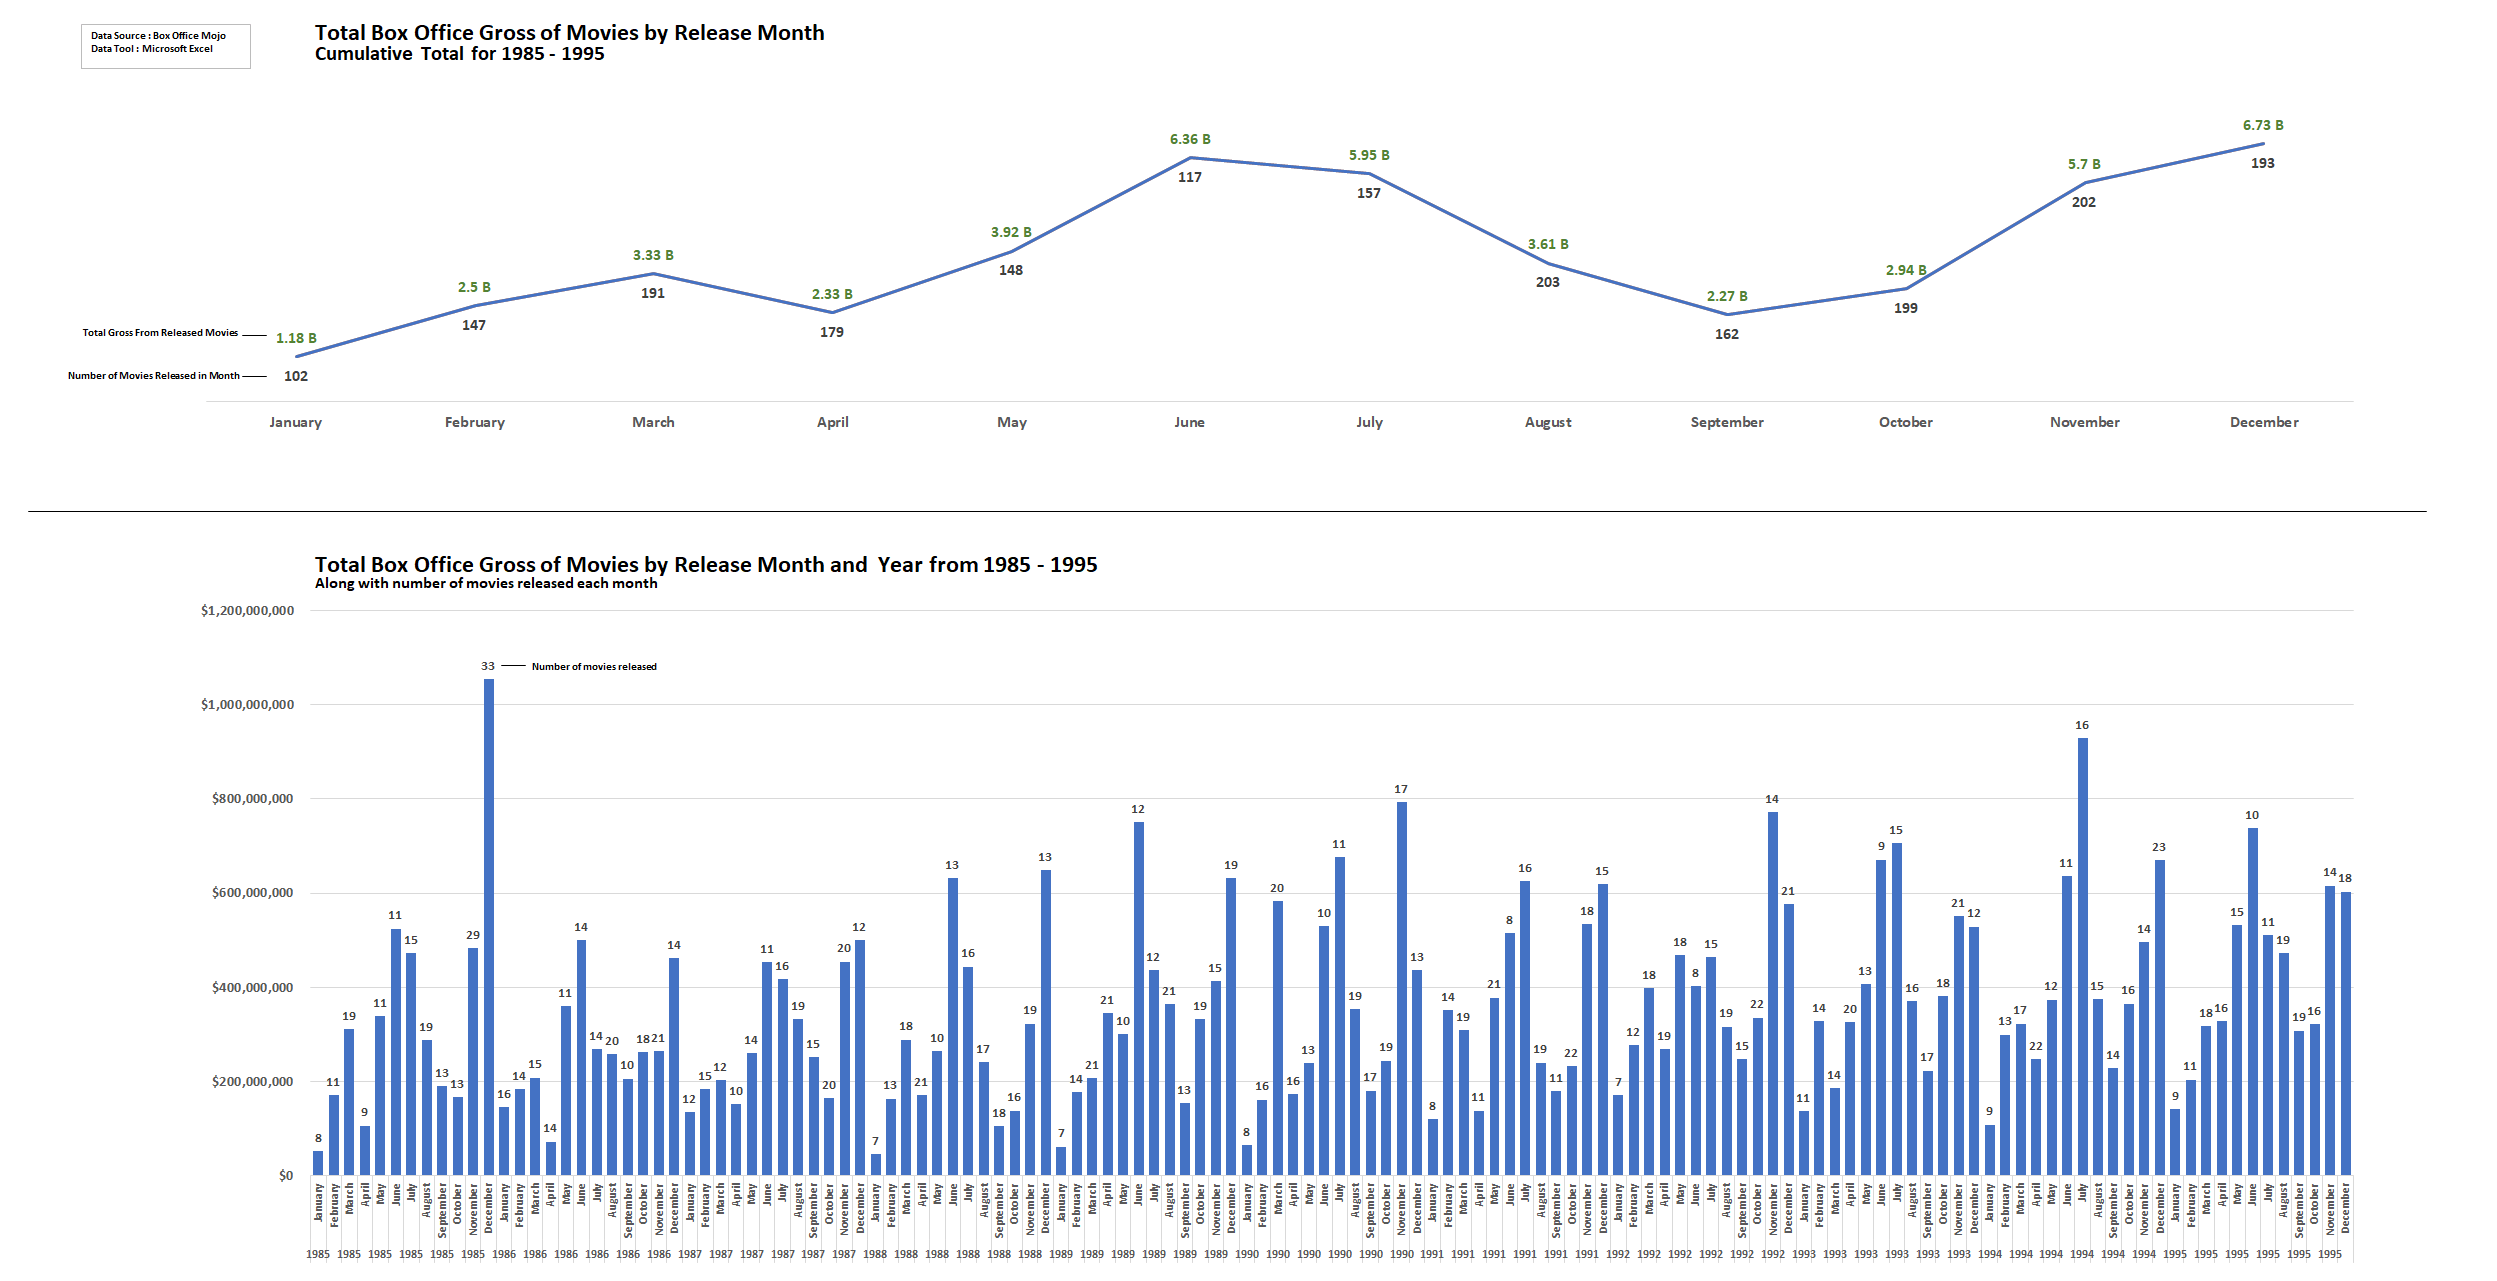Select the 'Number of movies released' bar annotation
2497x1281 pixels.
594,667
